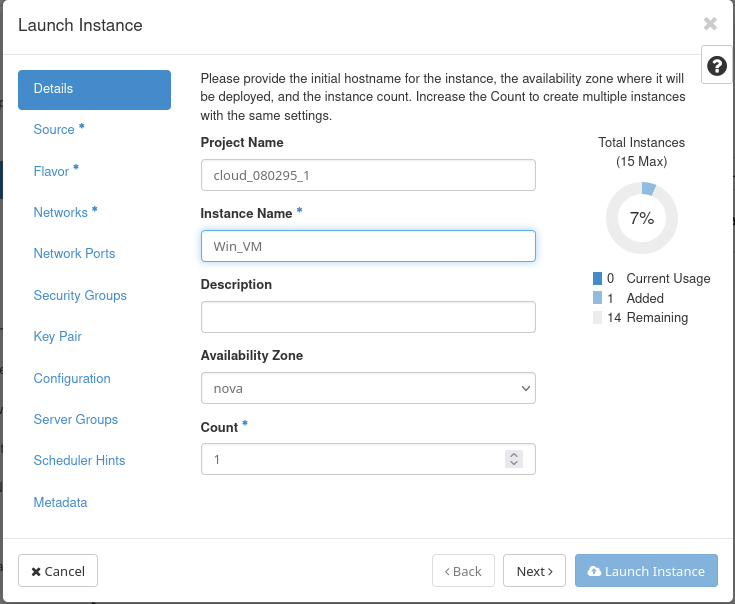Screen dimensions: 735x604
Task: Select the Server Groups tab
Action: pos(76,420)
